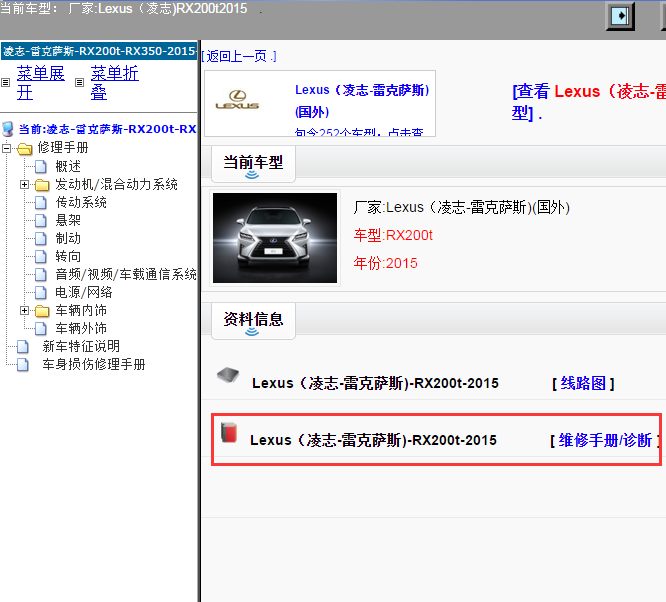Click the Lexus logo image
Screen dimensions: 666x602
click(237, 100)
